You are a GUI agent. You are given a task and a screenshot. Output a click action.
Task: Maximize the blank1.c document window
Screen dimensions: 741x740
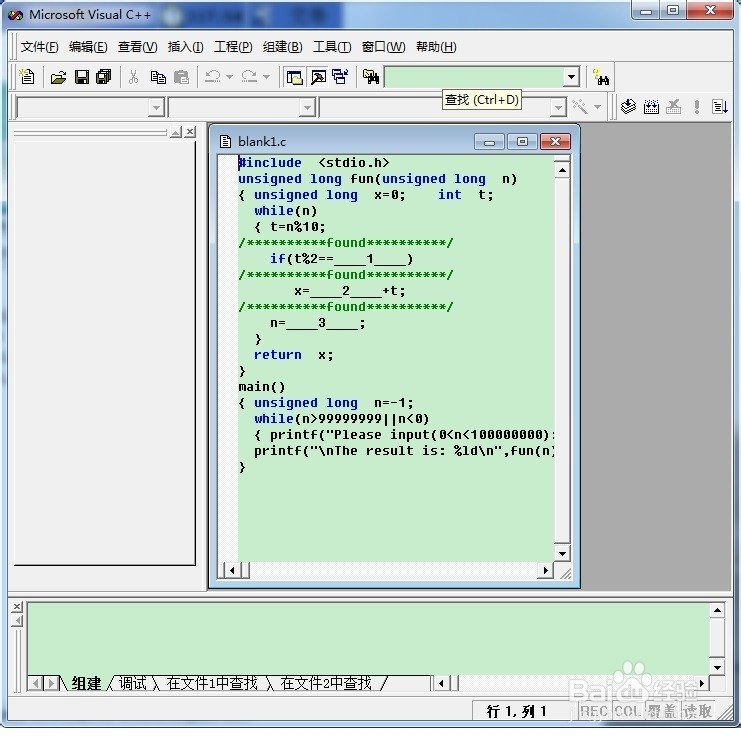pos(522,142)
